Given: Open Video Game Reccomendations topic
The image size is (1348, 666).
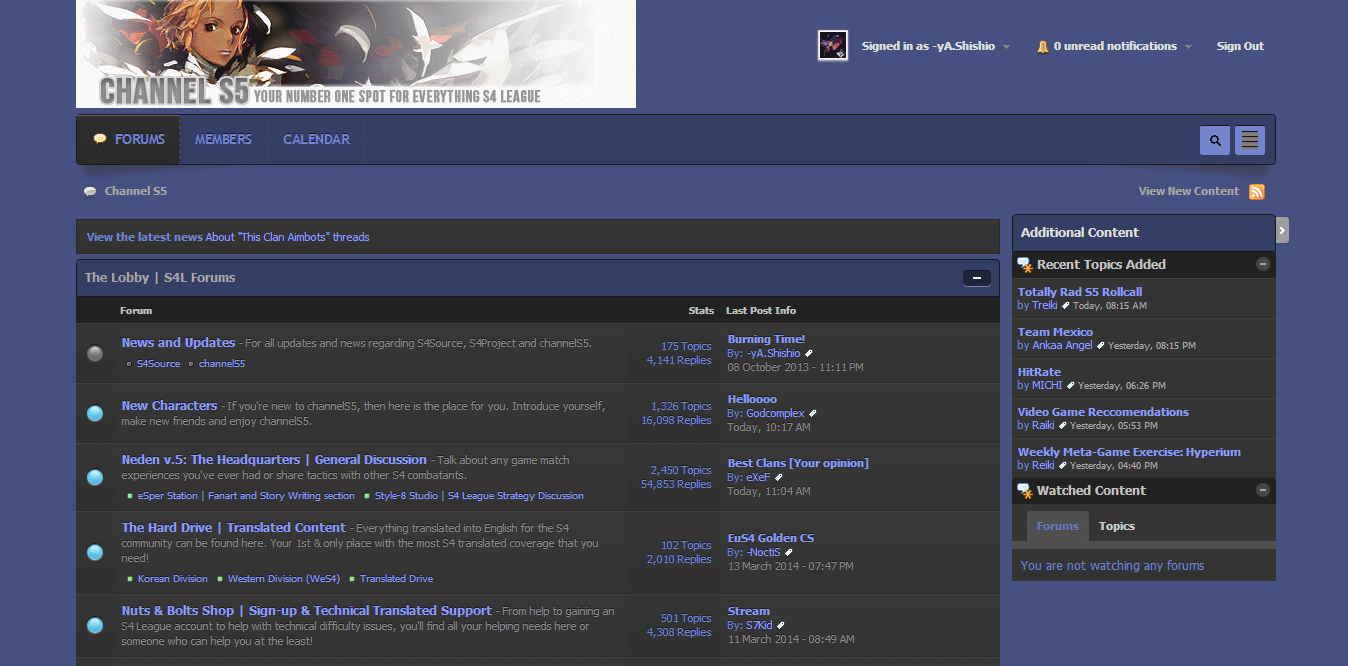Looking at the screenshot, I should pyautogui.click(x=1103, y=412).
